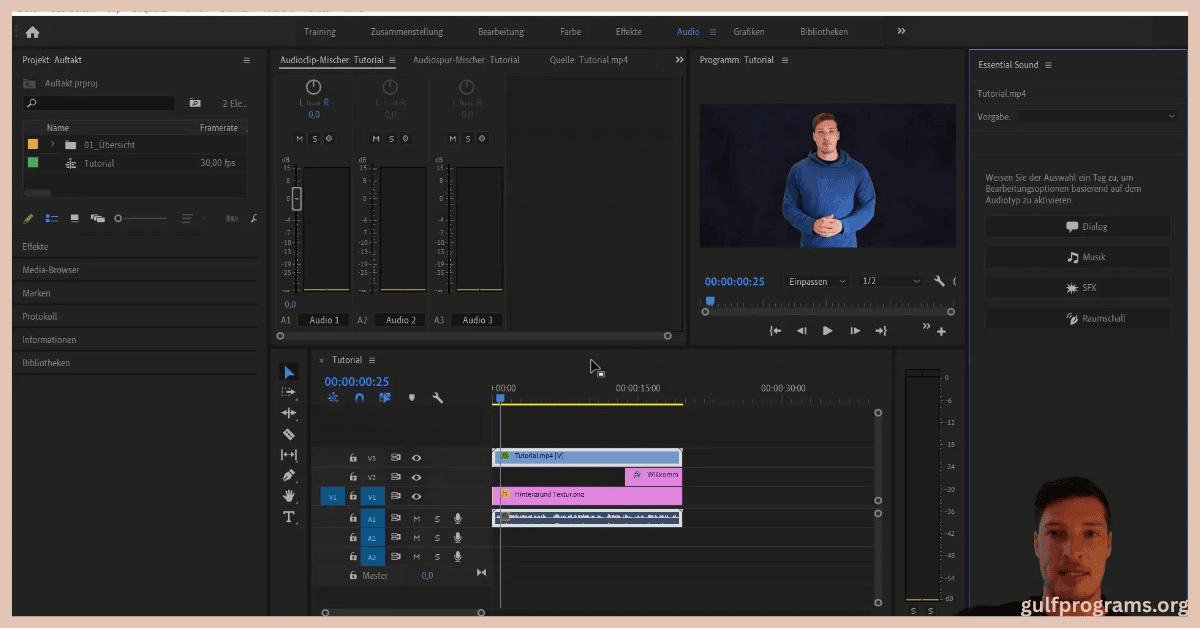
Task: Hide video track V3 with eye icon
Action: pos(416,458)
